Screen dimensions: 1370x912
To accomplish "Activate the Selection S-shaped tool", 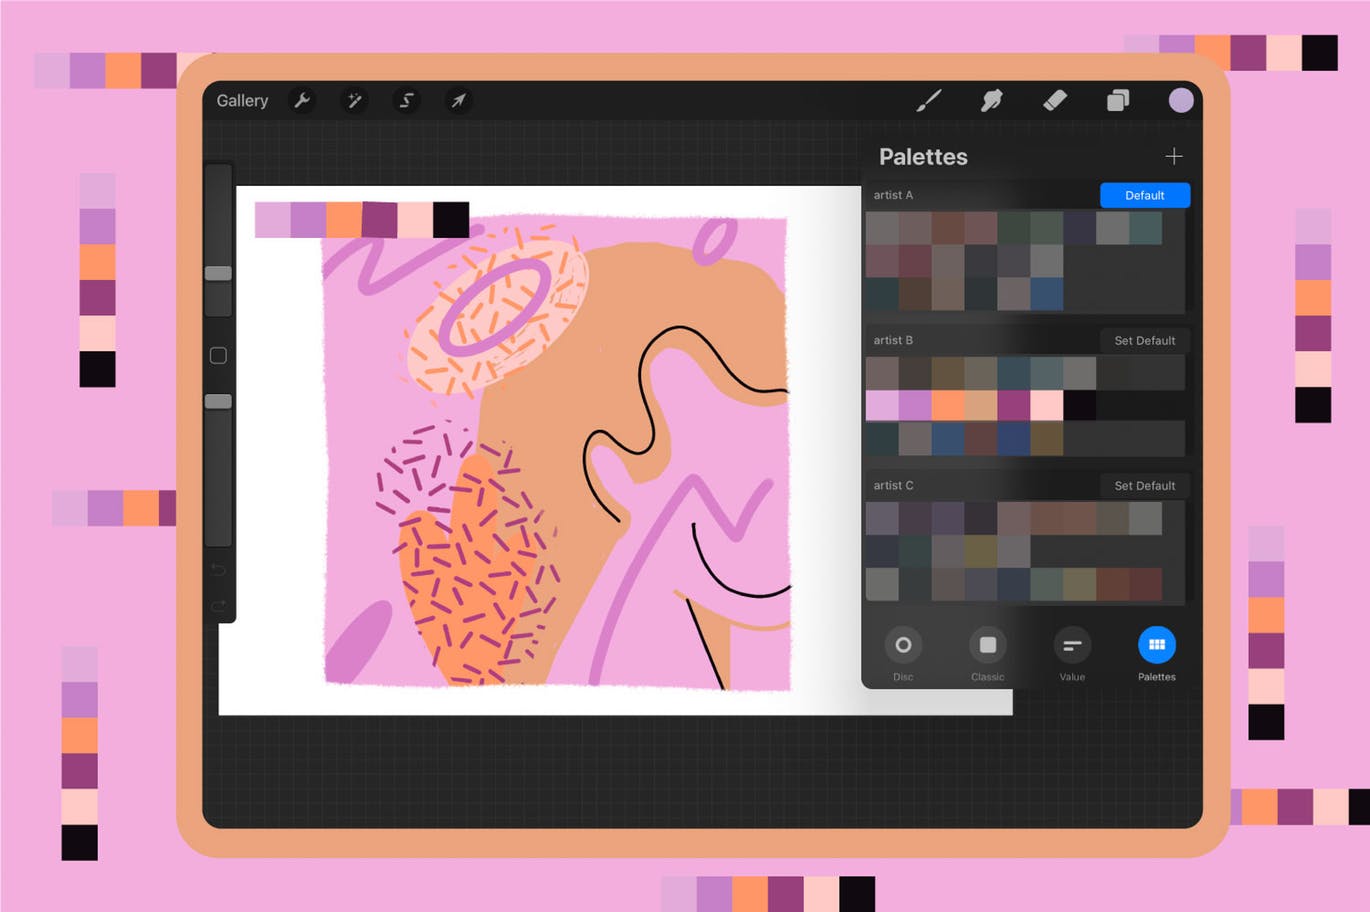I will [406, 100].
